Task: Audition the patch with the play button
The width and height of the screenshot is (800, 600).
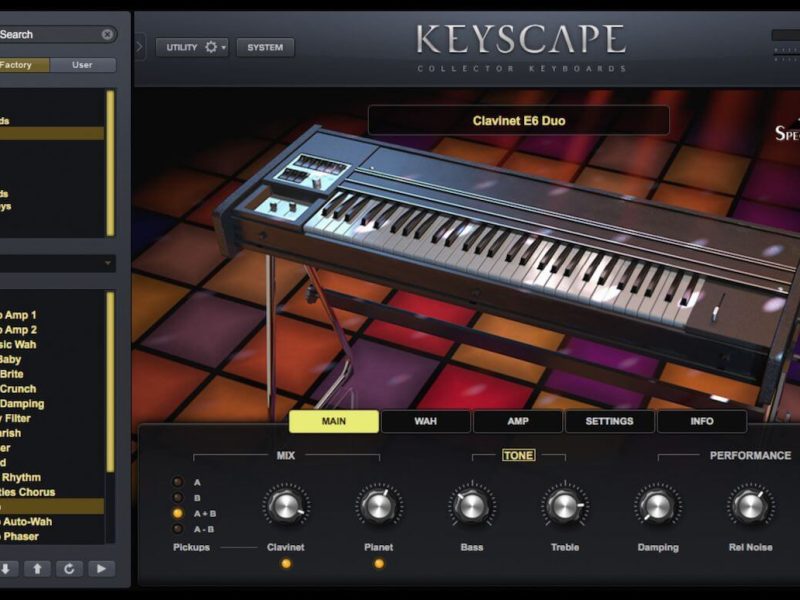Action: [101, 568]
